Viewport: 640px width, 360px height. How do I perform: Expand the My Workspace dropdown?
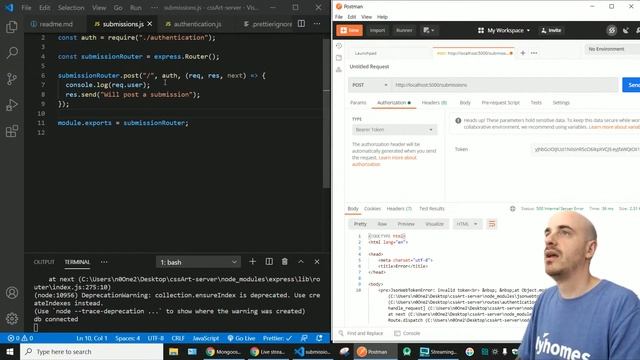pyautogui.click(x=504, y=30)
